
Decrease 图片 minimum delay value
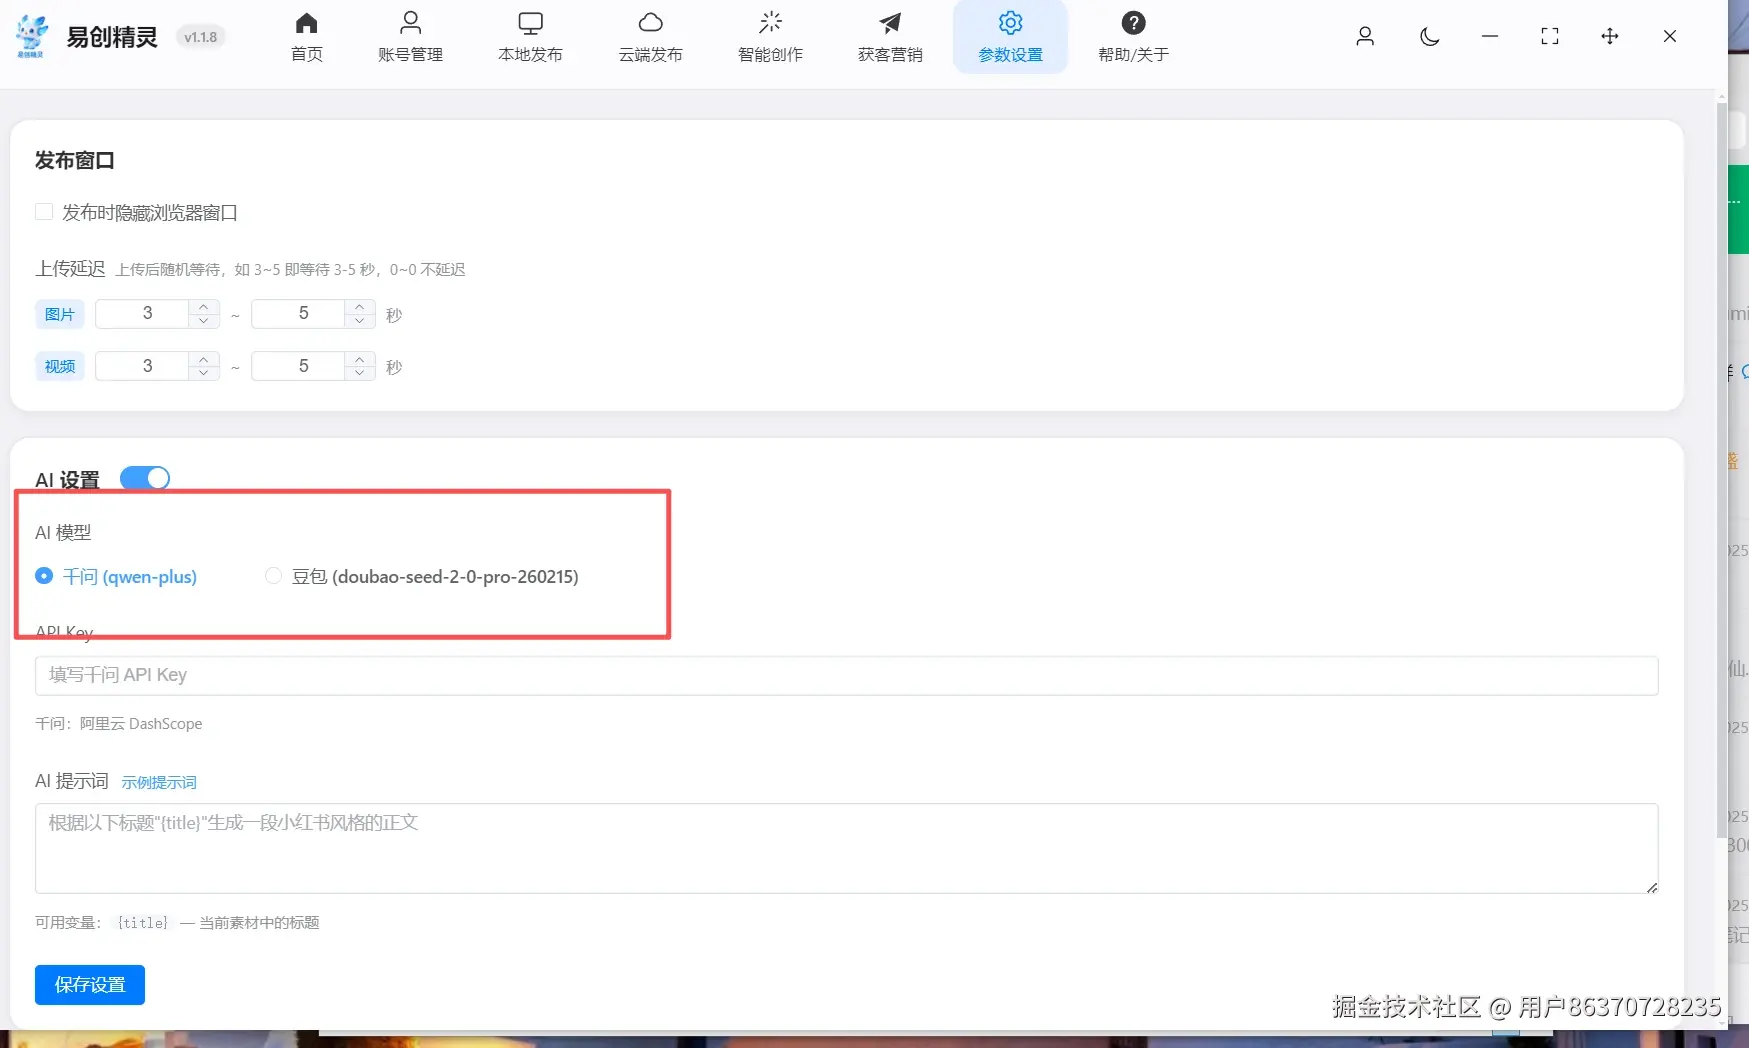pos(204,321)
